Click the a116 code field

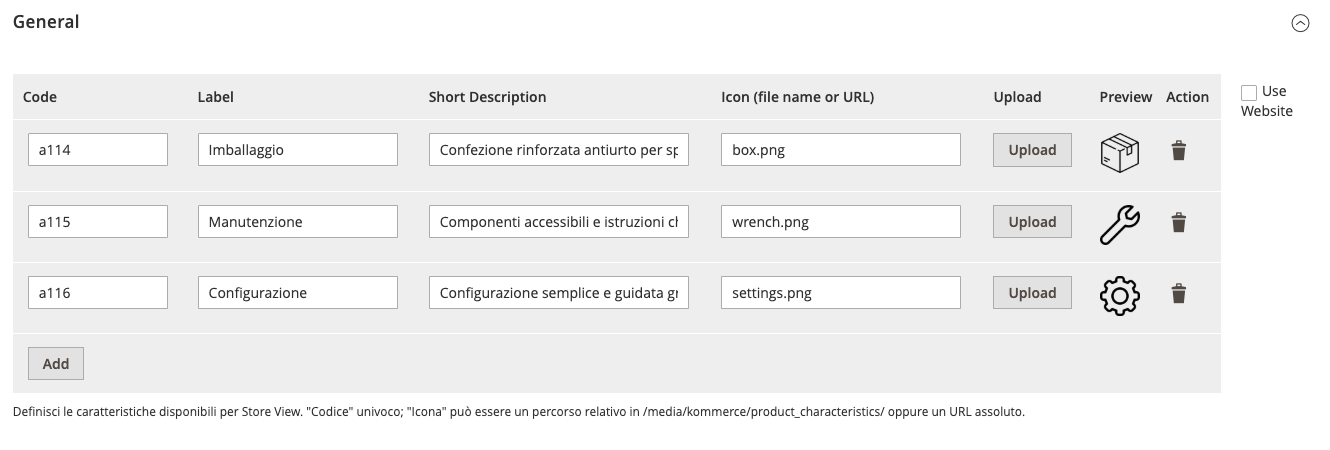[98, 293]
